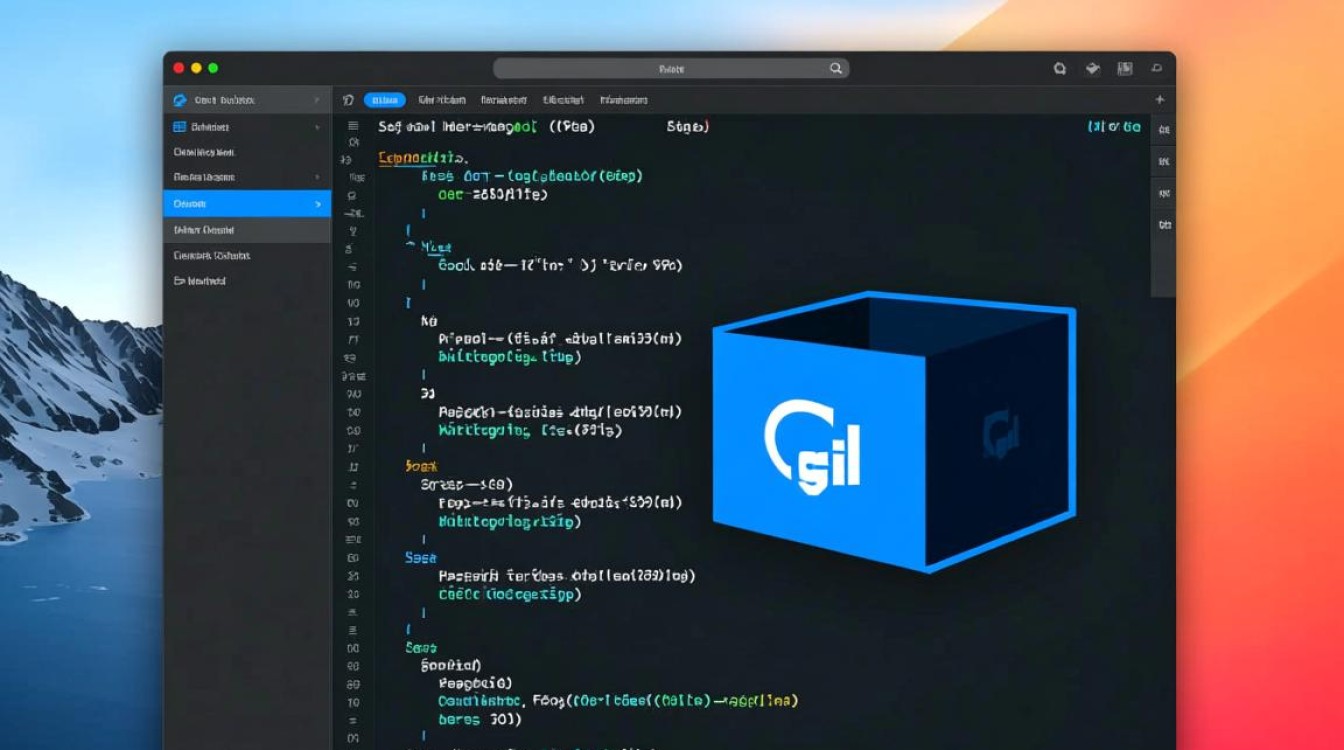Expand the chevron on the first sidebar item
Image resolution: width=1344 pixels, height=750 pixels.
click(x=317, y=100)
